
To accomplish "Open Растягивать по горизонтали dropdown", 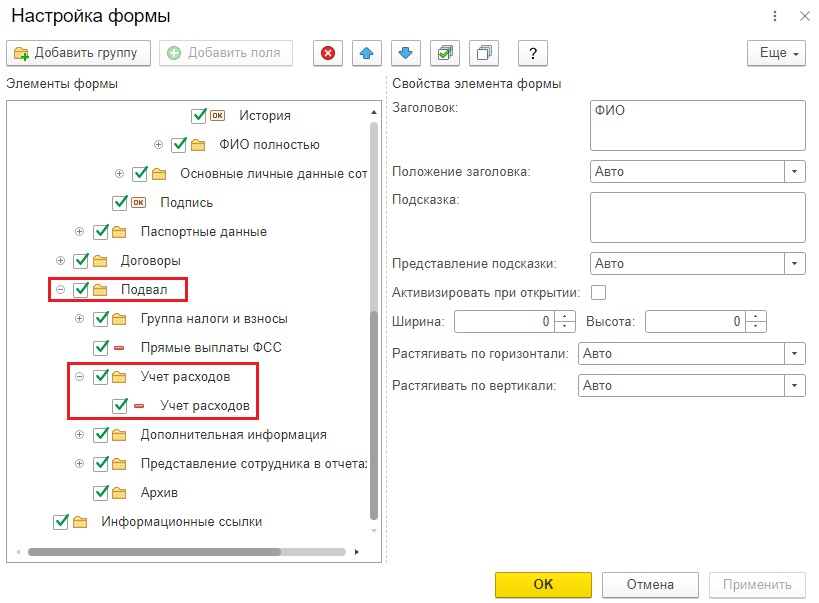I will point(794,354).
